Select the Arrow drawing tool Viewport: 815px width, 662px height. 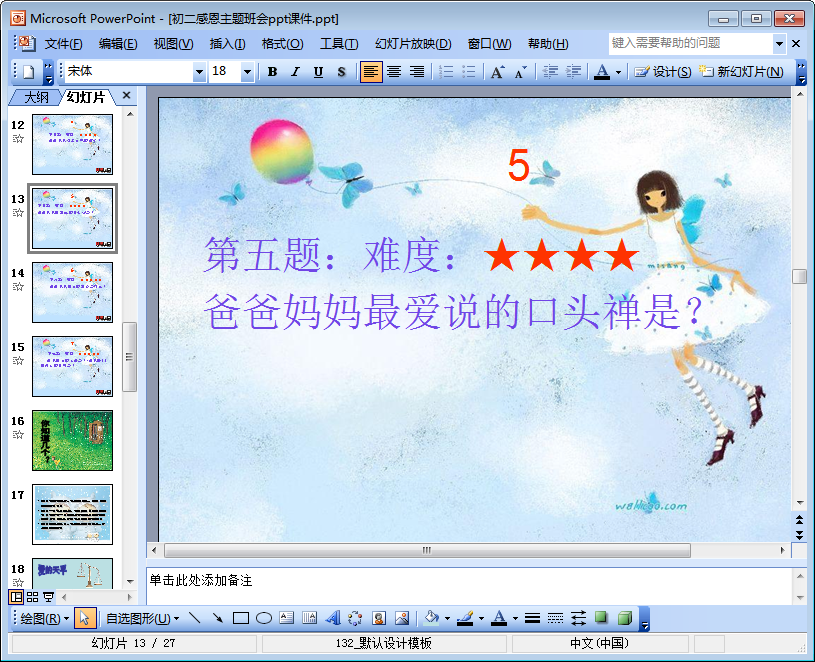click(x=217, y=618)
